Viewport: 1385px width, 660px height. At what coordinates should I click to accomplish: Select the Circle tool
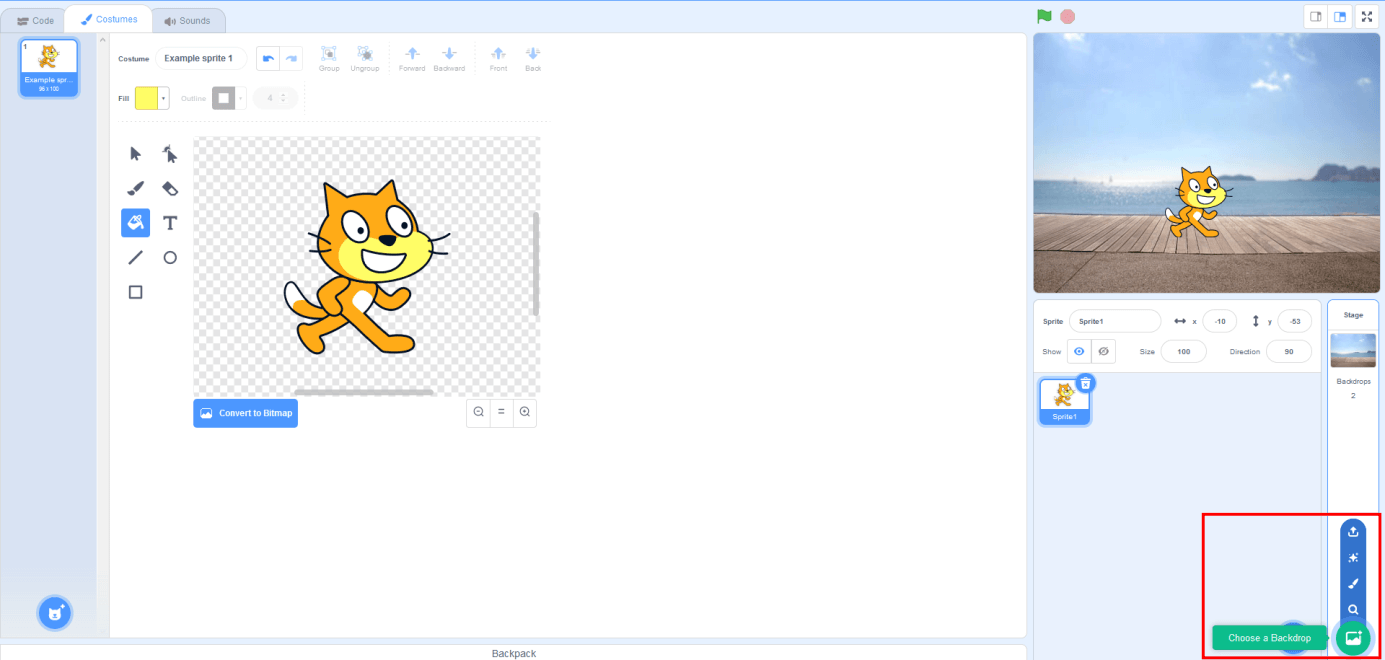click(170, 257)
